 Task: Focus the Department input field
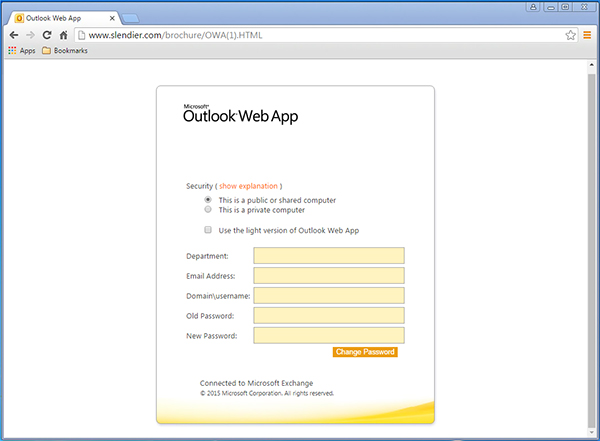329,255
